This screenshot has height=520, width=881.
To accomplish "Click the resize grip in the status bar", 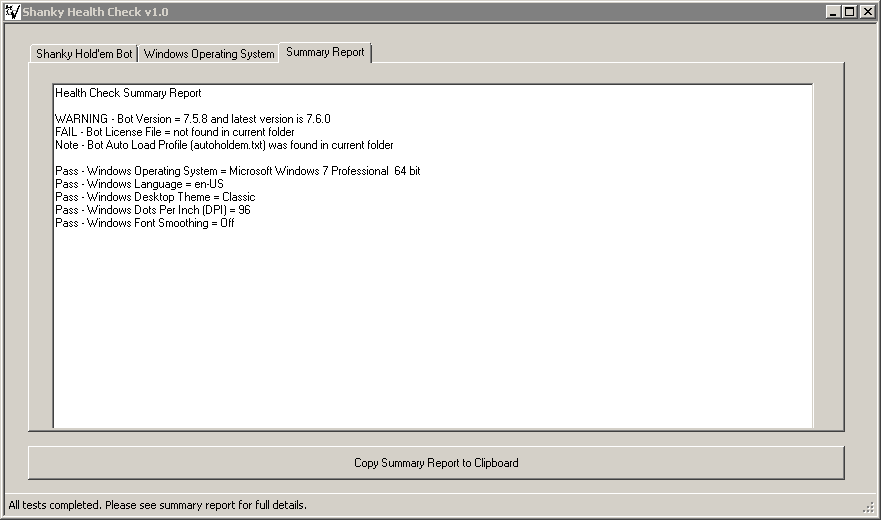I will pyautogui.click(x=869, y=507).
